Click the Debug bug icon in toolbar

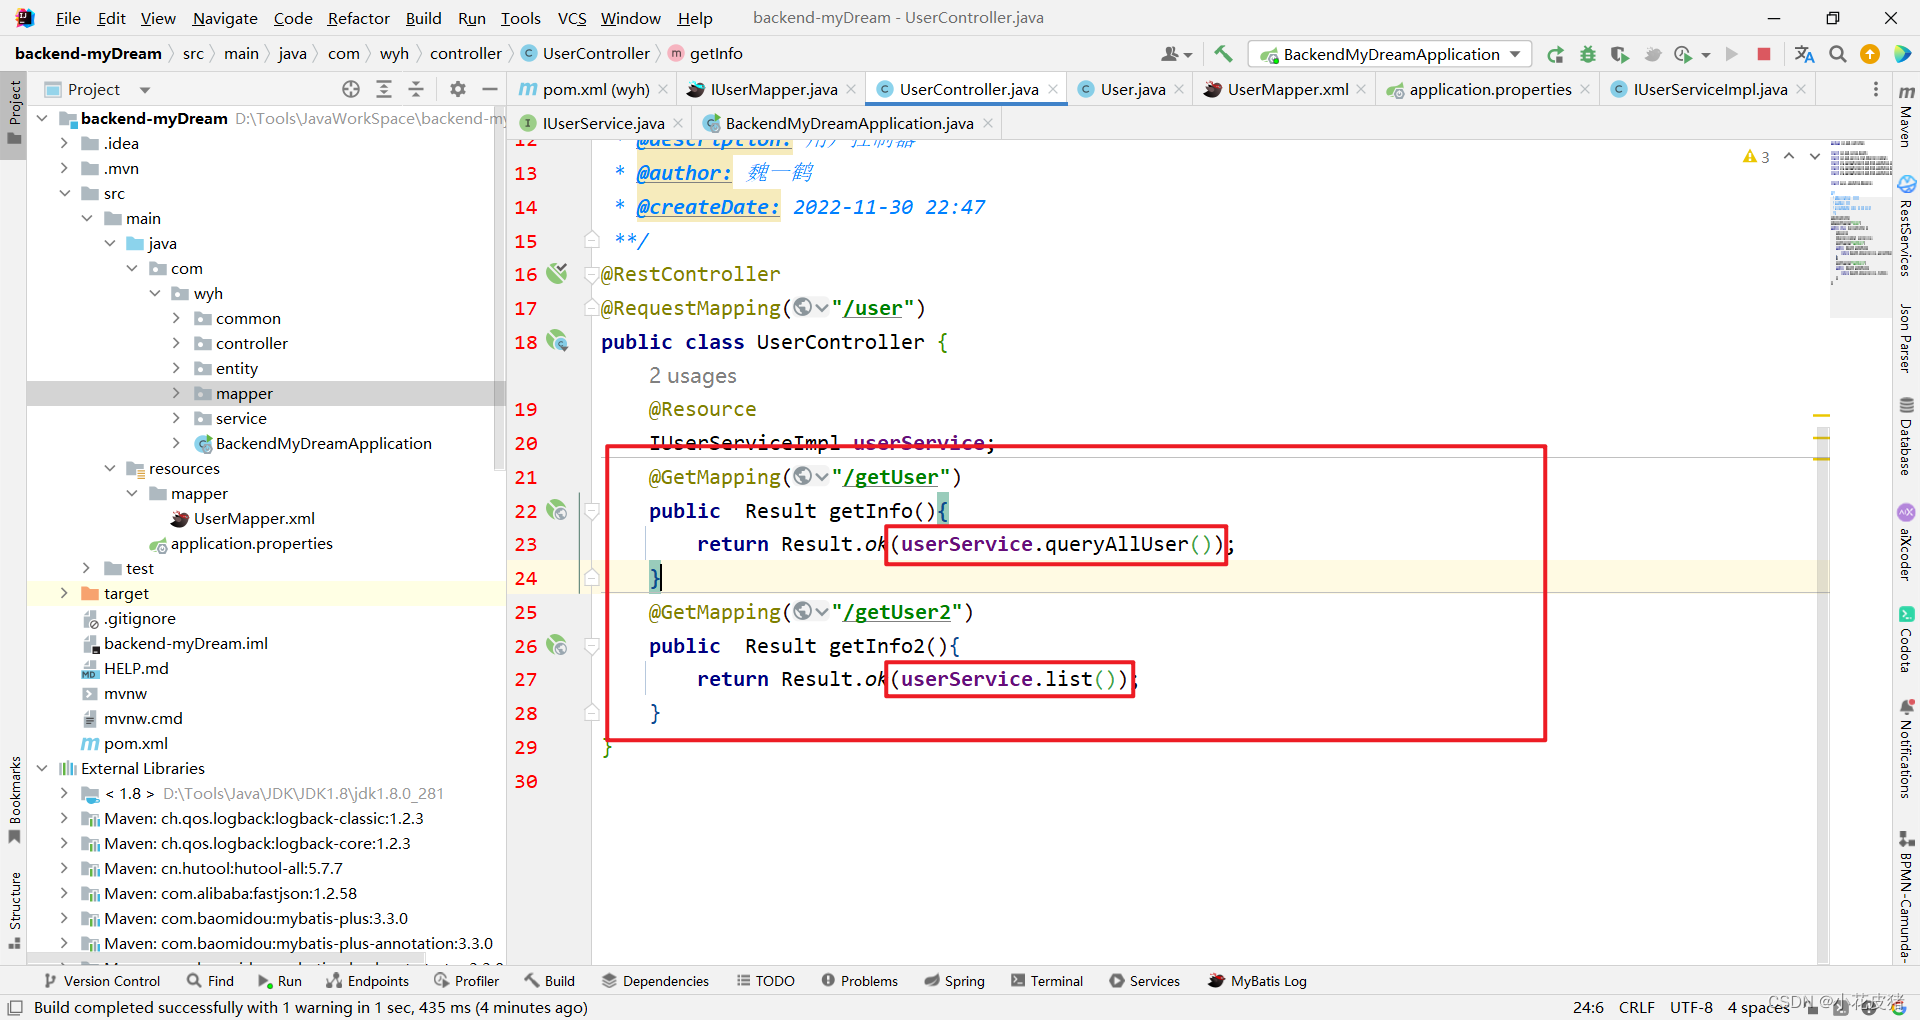tap(1587, 54)
